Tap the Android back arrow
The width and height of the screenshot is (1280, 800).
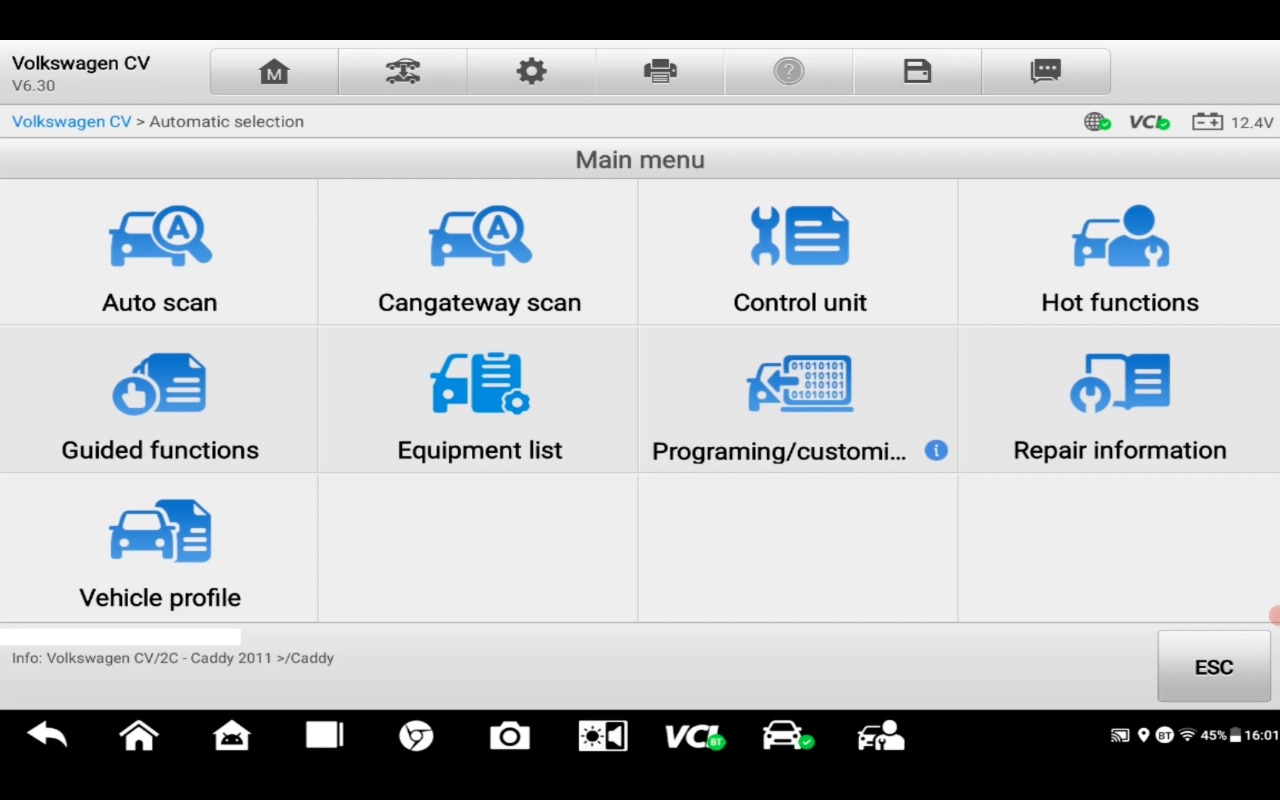pos(47,737)
